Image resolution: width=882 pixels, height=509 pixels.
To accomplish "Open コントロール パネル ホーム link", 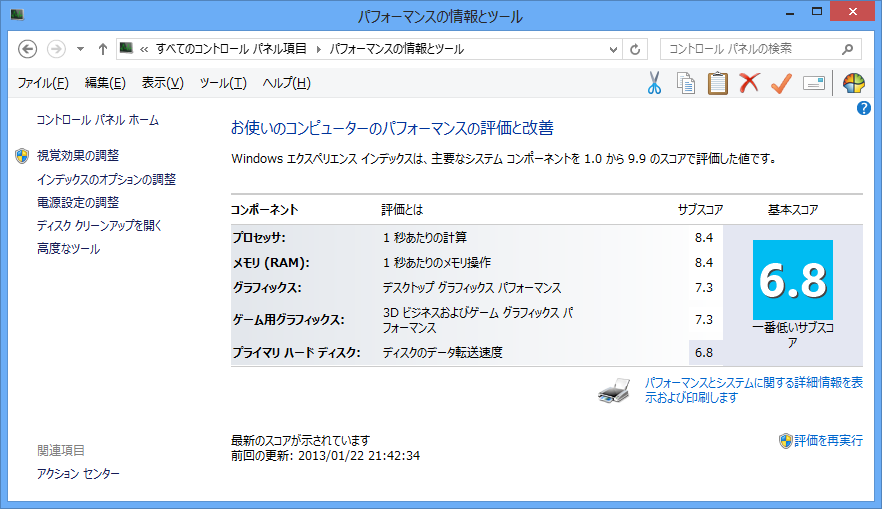I will point(98,120).
